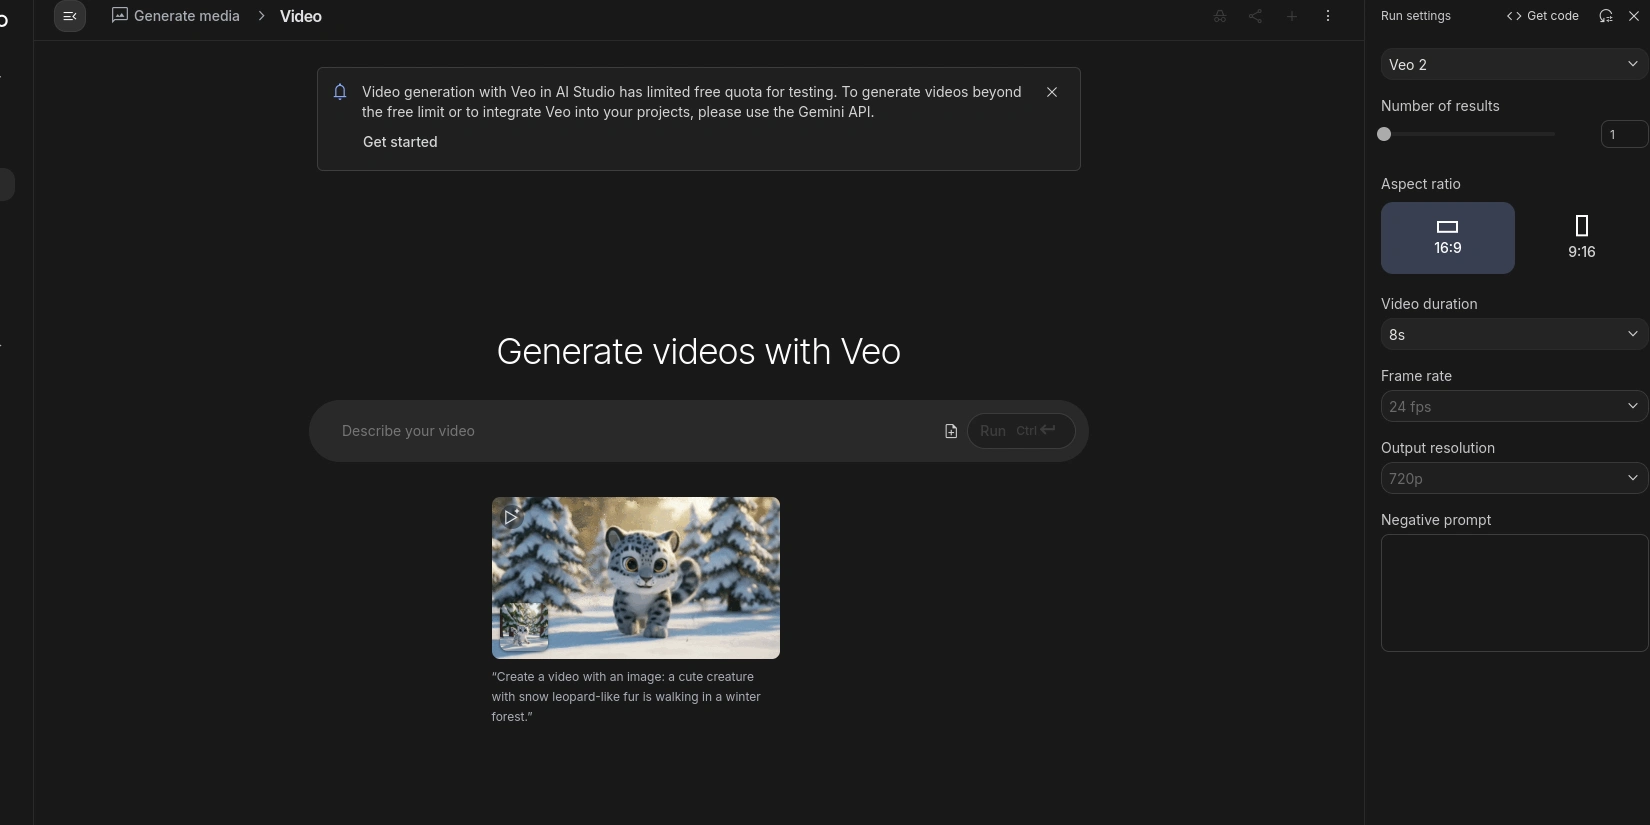Viewport: 1650px width, 825px height.
Task: Click the add image icon in prompt box
Action: tap(951, 431)
